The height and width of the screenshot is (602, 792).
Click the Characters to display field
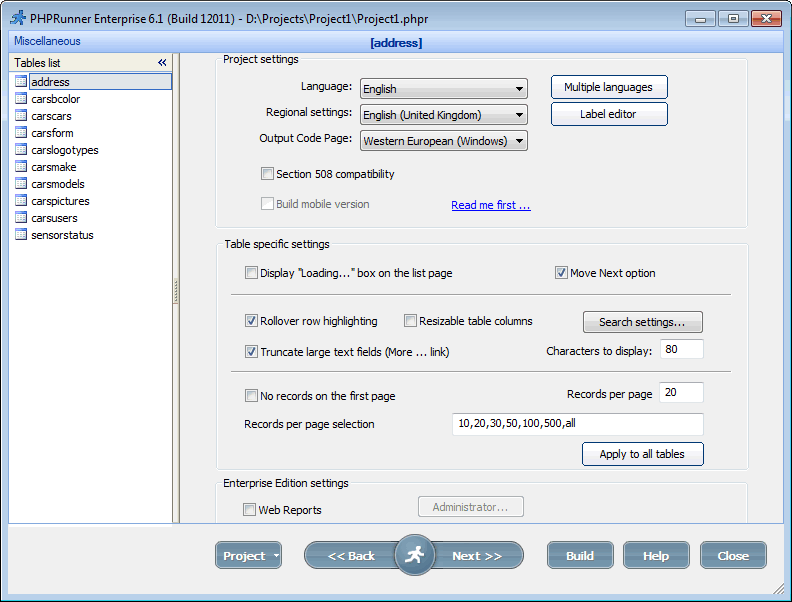point(681,349)
